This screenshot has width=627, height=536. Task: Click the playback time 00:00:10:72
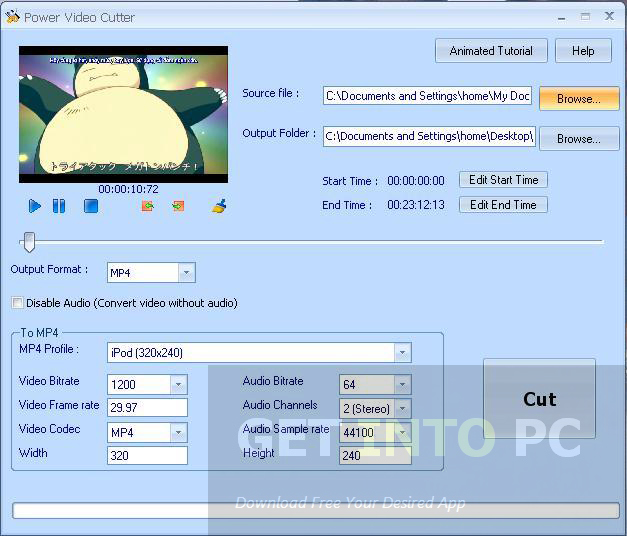point(128,189)
